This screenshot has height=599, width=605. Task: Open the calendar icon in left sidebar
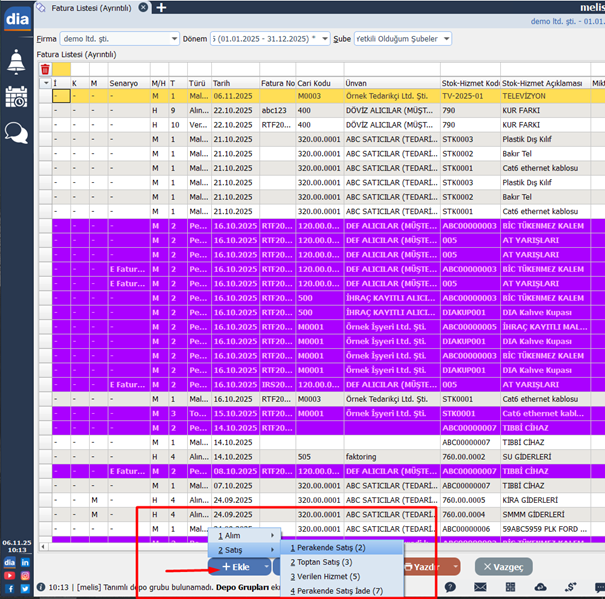pos(16,97)
